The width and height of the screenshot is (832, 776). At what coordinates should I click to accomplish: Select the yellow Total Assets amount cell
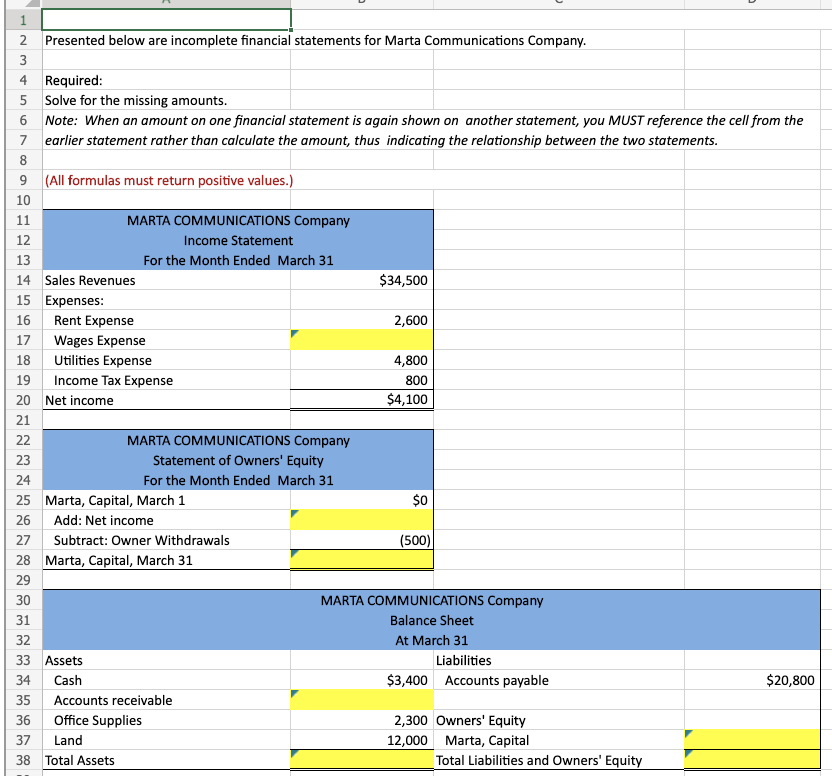(x=361, y=760)
